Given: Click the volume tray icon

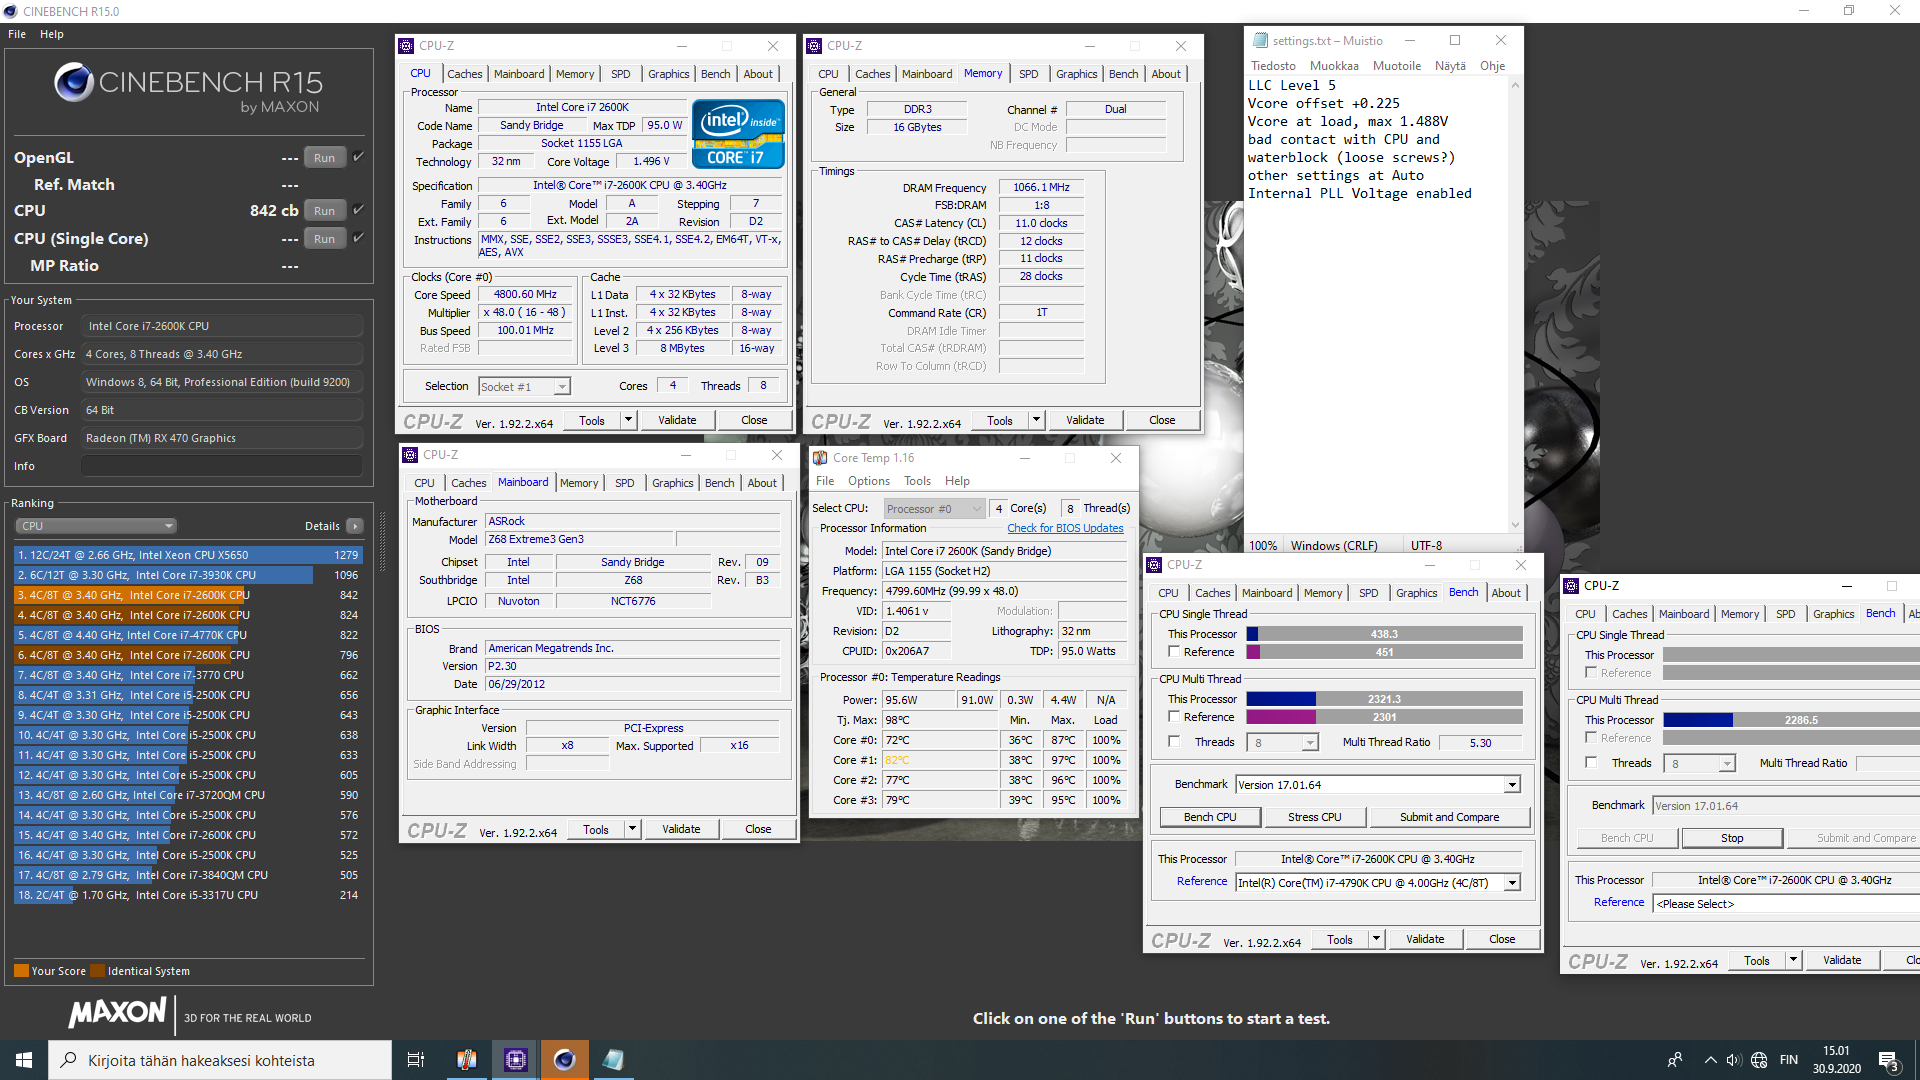Looking at the screenshot, I should tap(1733, 1060).
